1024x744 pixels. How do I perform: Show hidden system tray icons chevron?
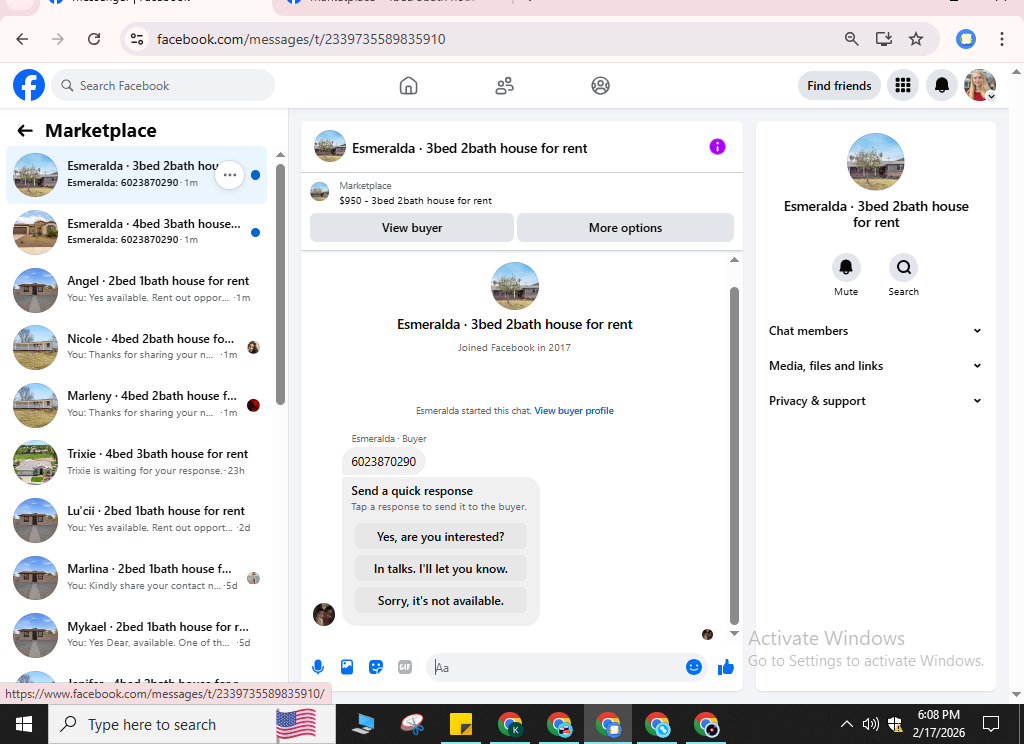[x=846, y=724]
